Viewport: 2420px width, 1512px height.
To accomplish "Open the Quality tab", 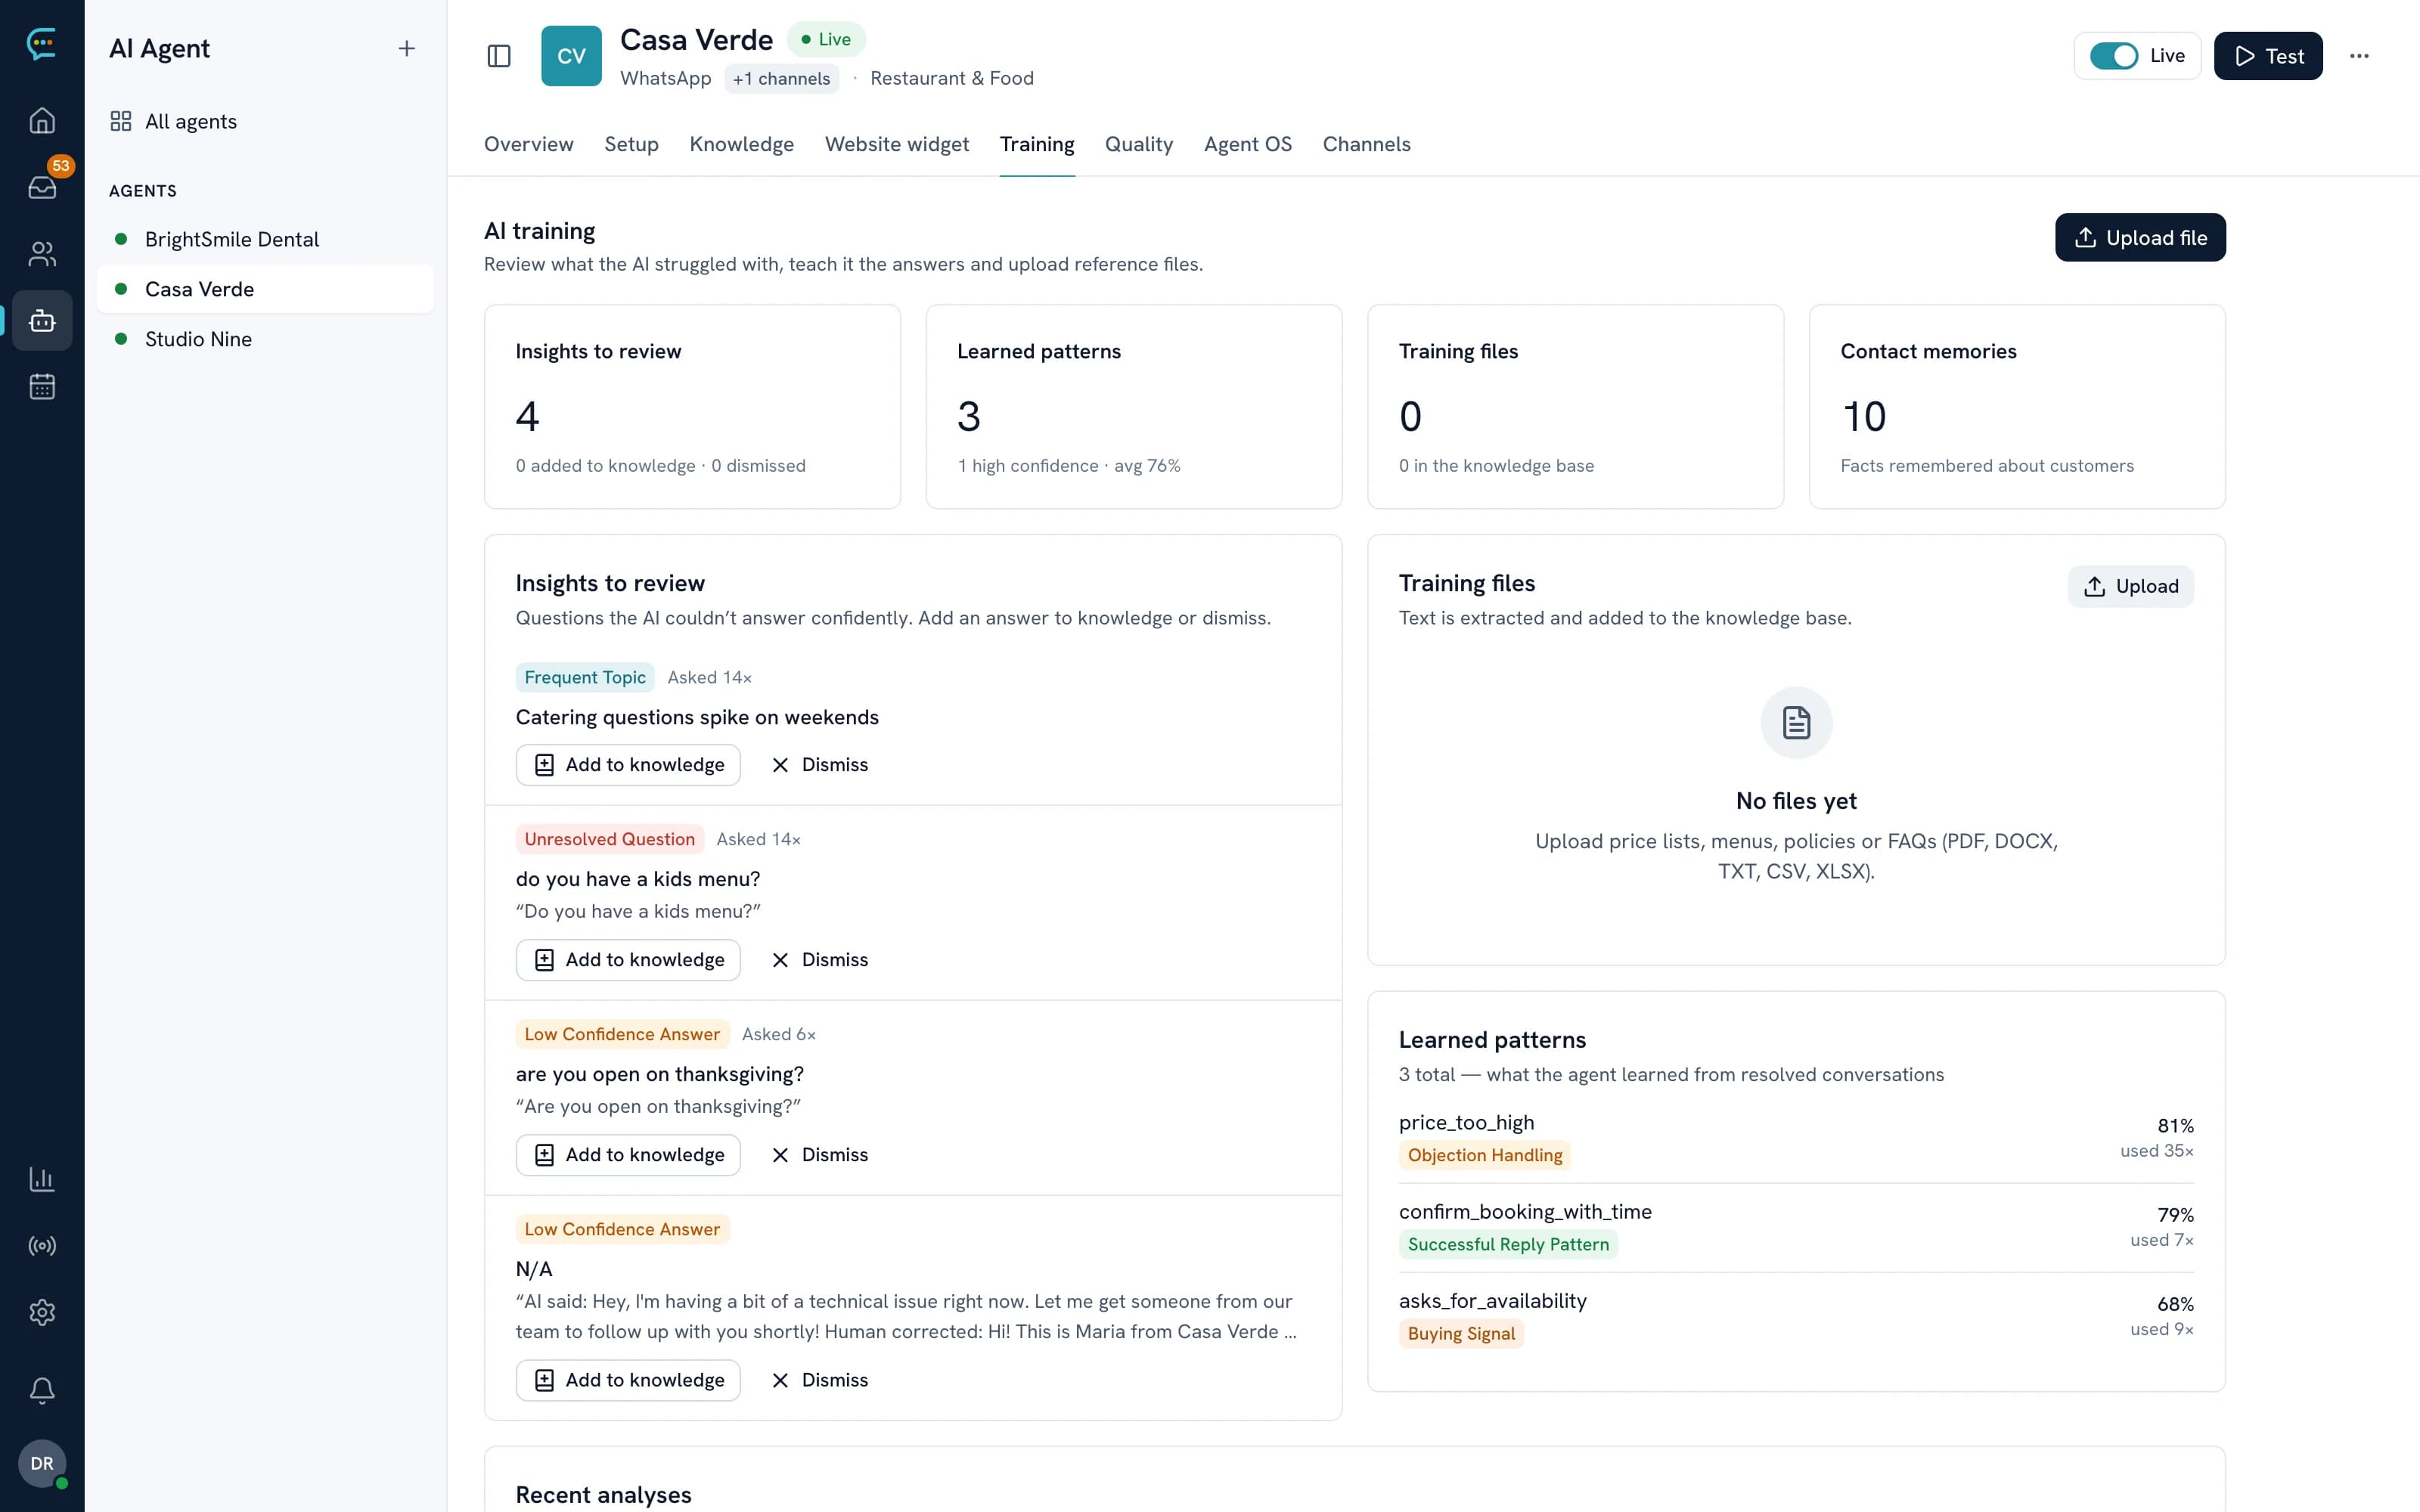I will tap(1138, 144).
